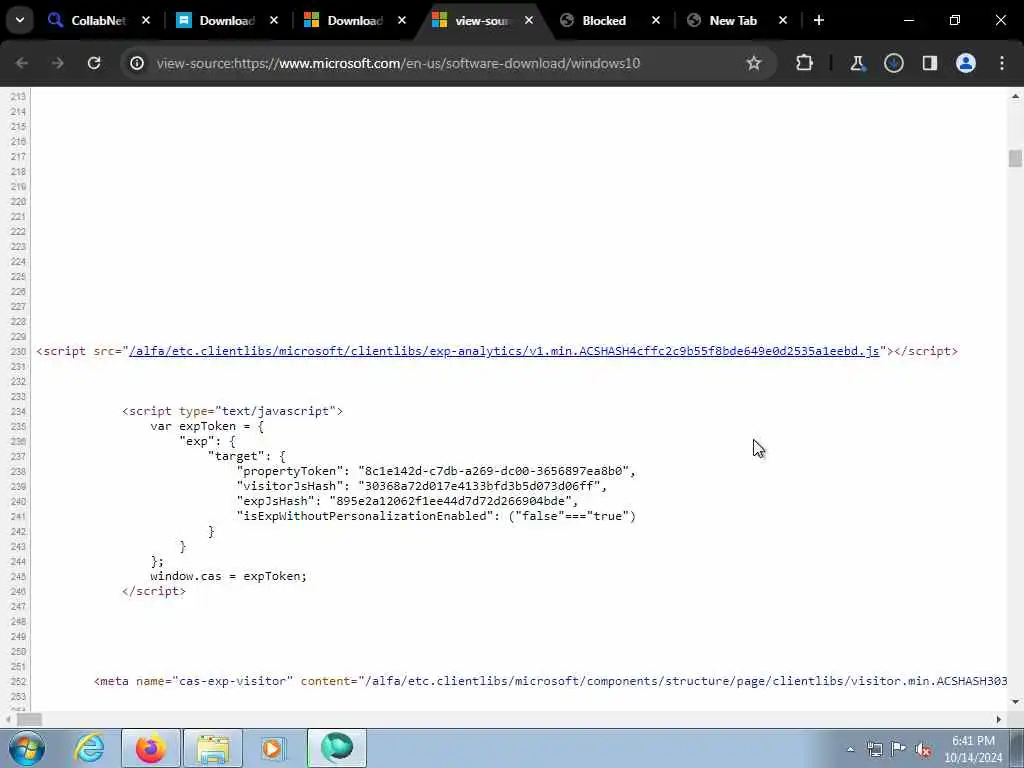1024x768 pixels.
Task: Click the visitorJsHash value text
Action: pos(479,486)
